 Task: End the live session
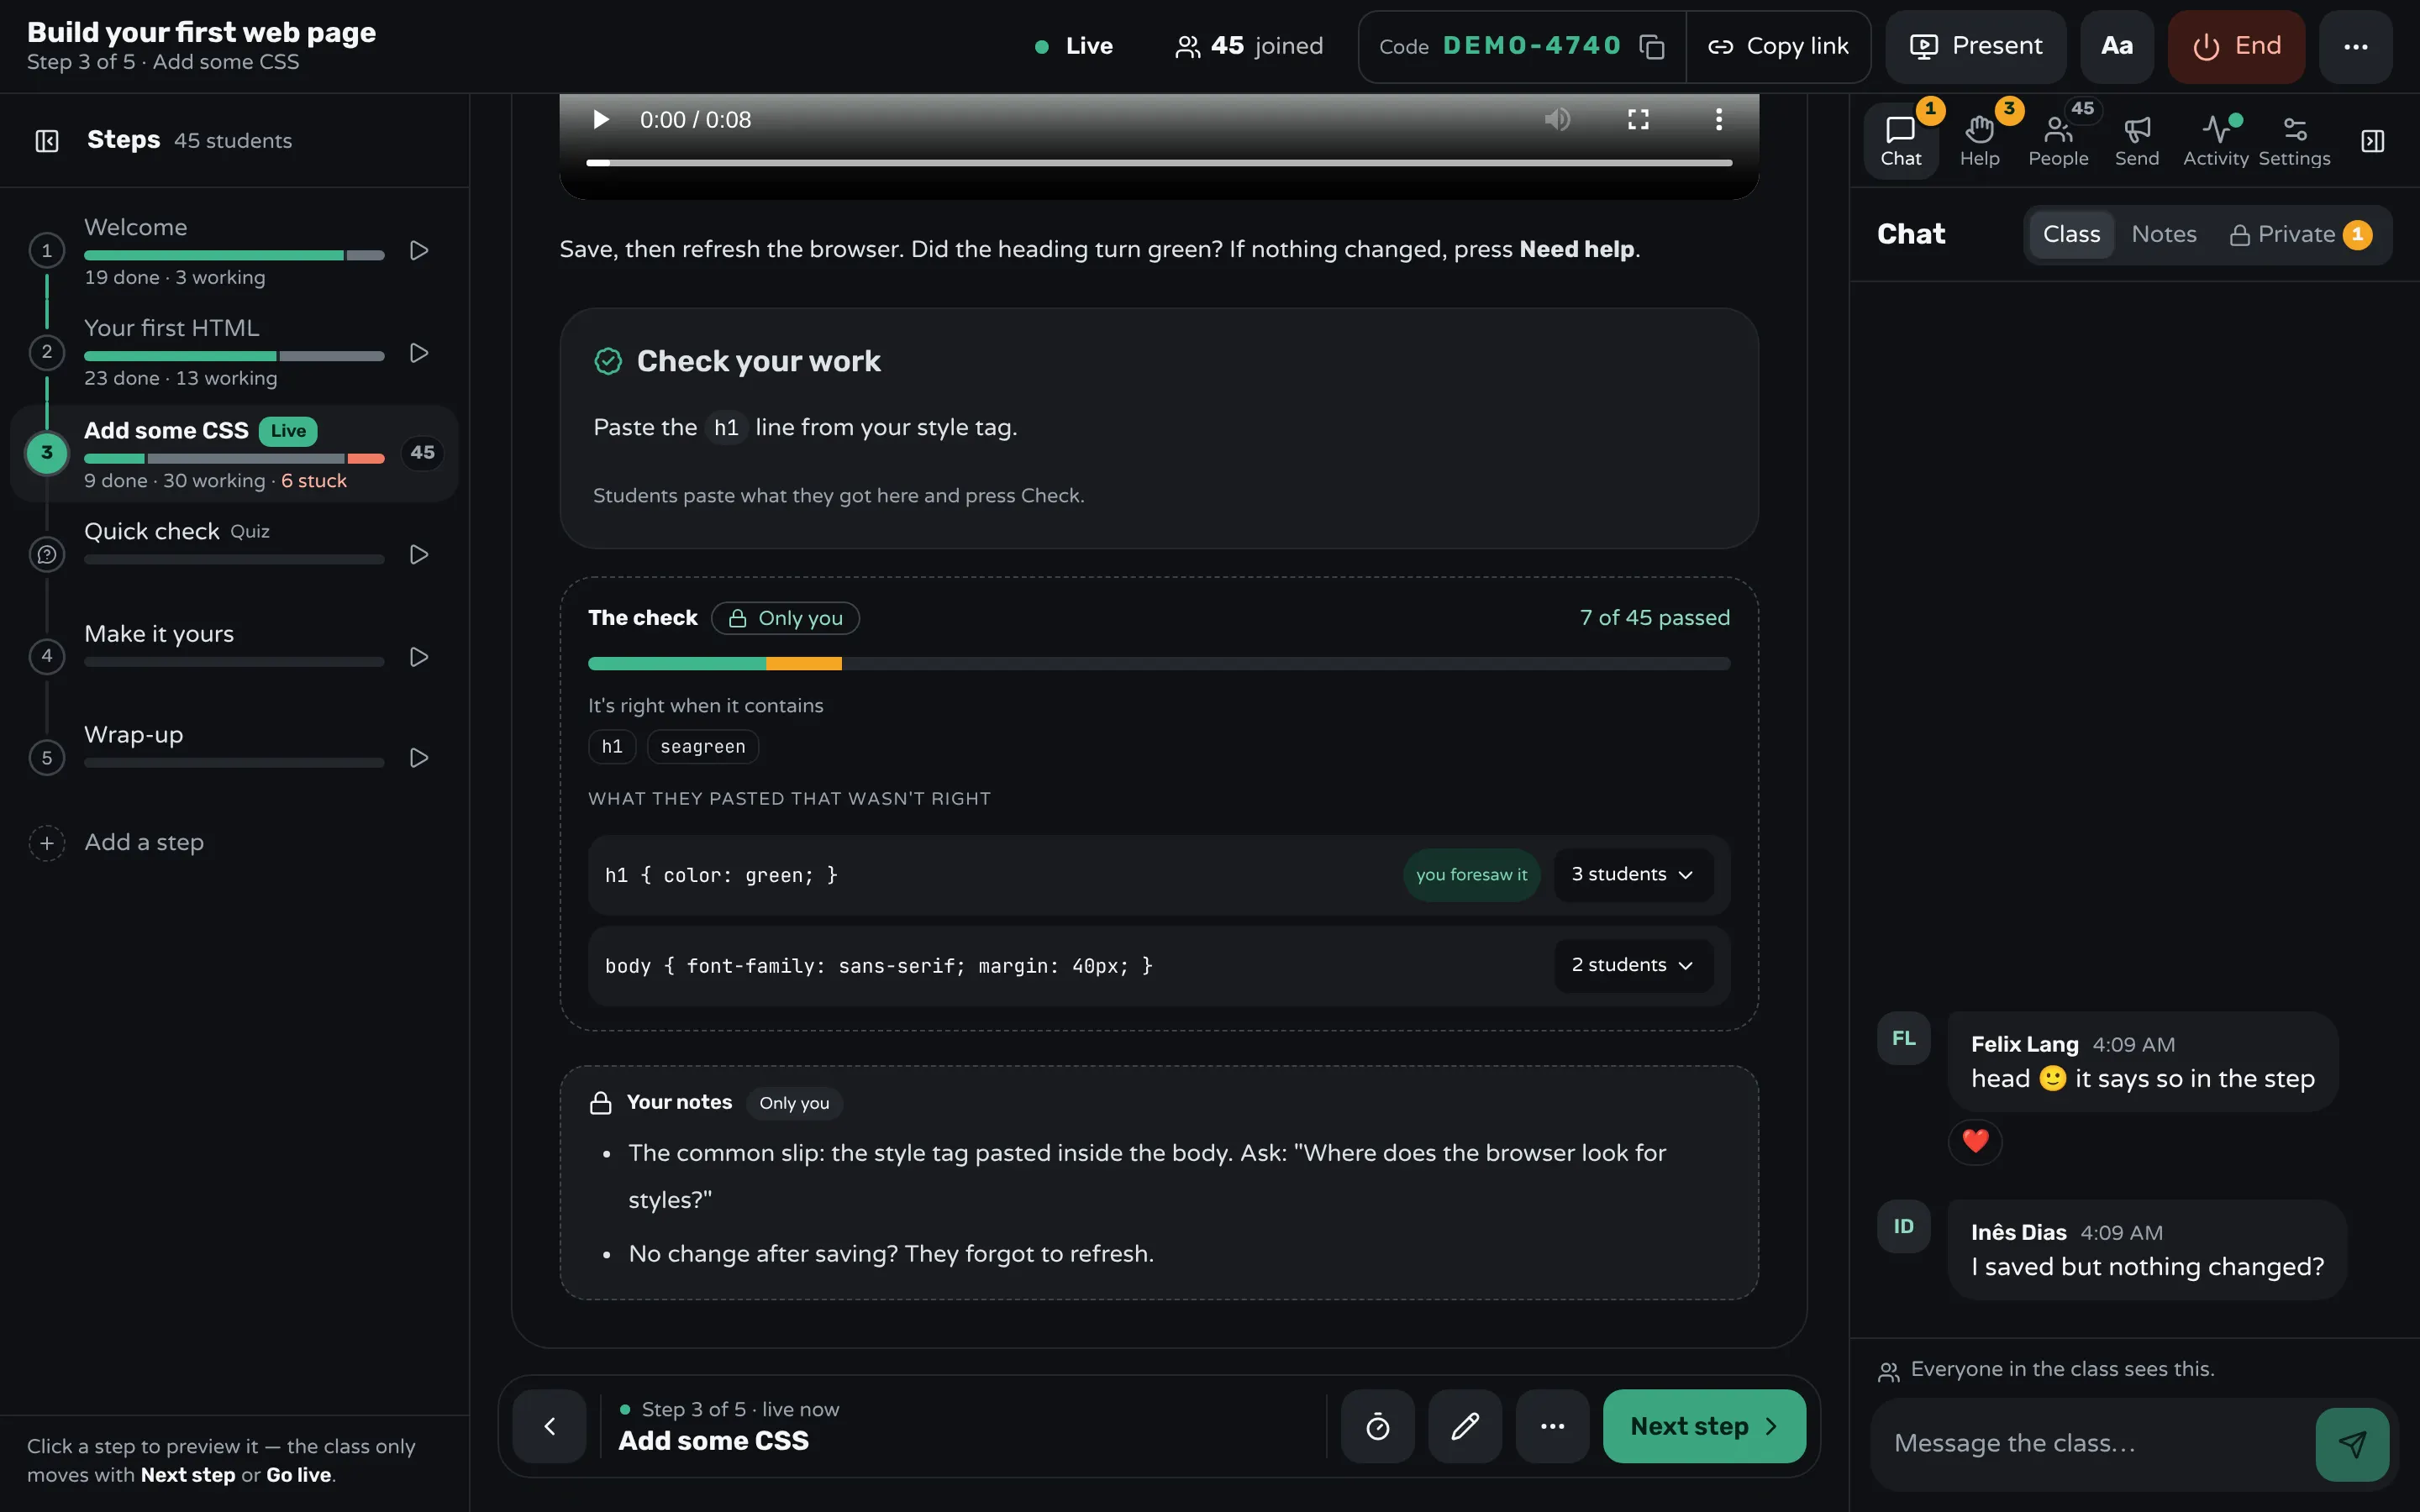(x=2236, y=47)
